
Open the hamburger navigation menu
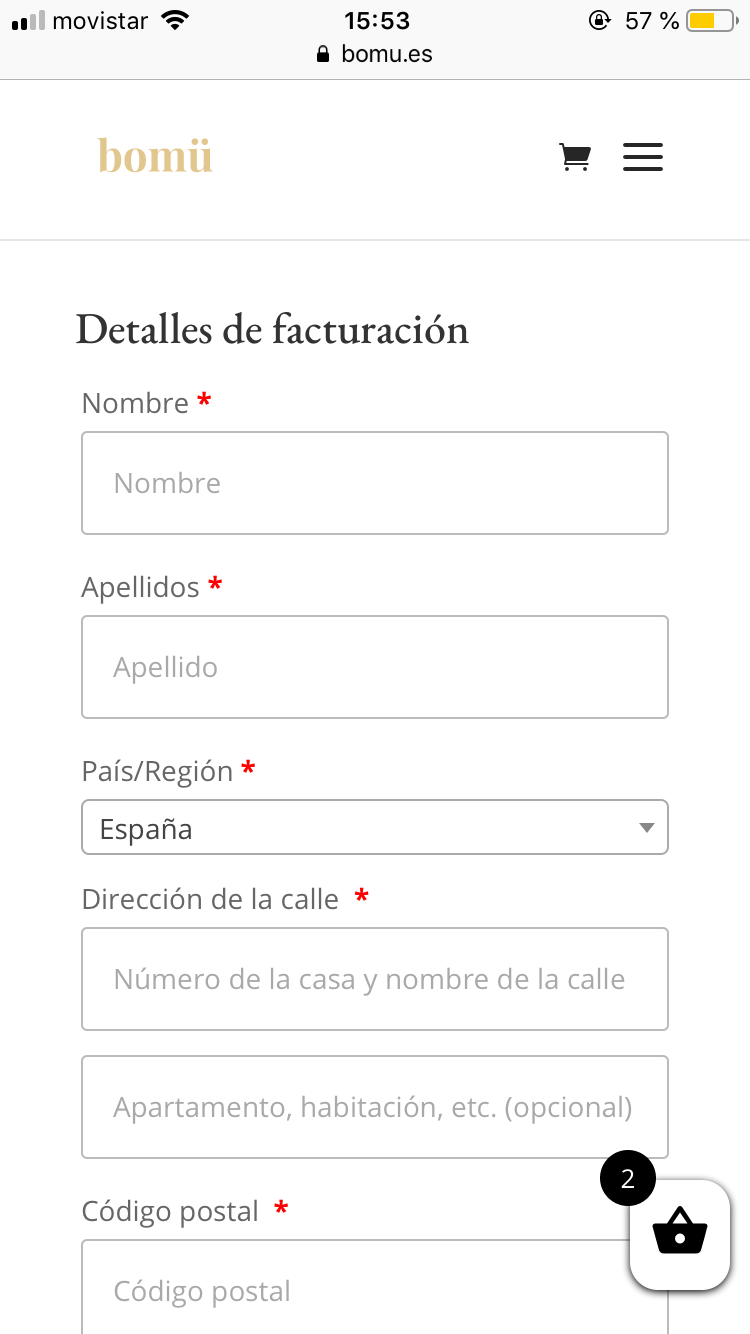pos(643,157)
